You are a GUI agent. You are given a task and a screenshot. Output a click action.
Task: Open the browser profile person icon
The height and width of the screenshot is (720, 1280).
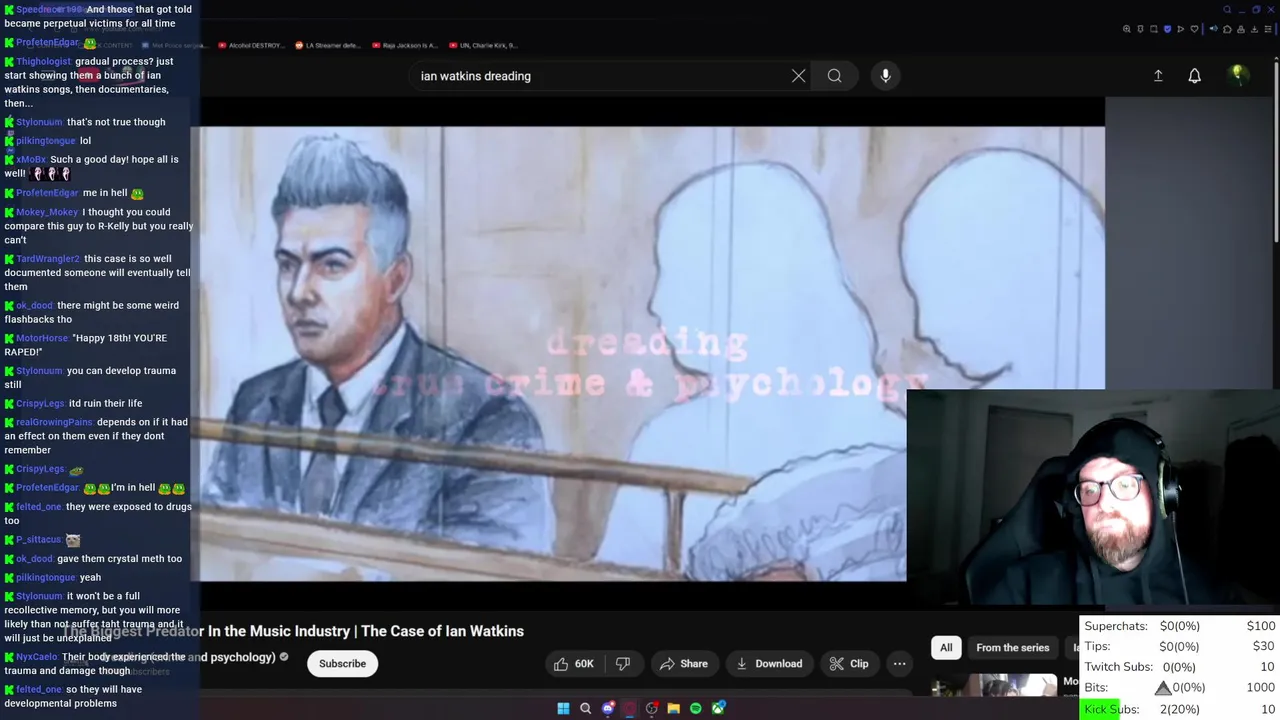(x=1241, y=29)
